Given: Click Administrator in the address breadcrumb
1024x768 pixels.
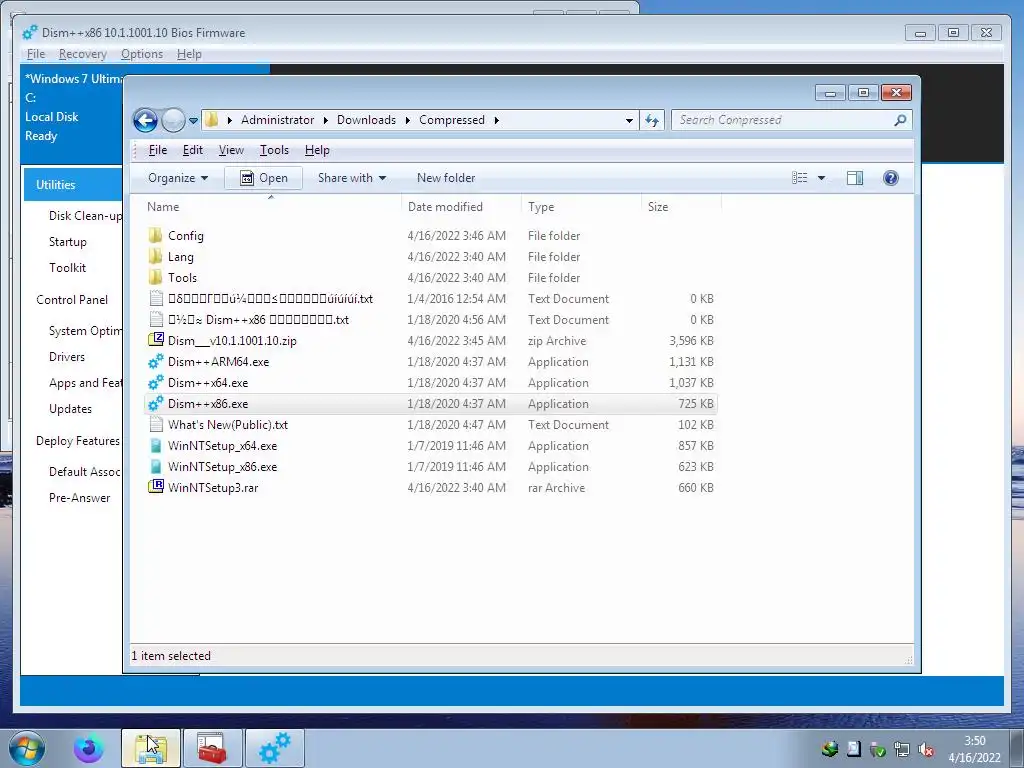Looking at the screenshot, I should (x=277, y=120).
